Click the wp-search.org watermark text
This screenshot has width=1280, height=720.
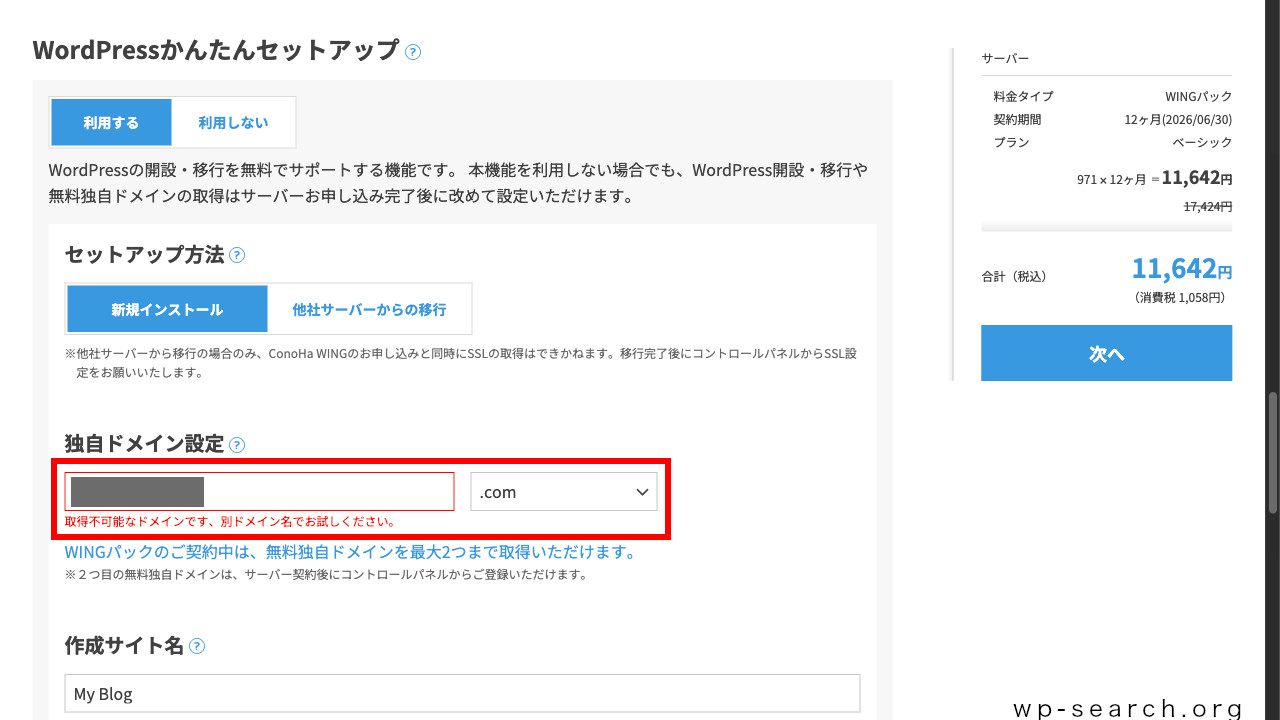[x=1127, y=707]
